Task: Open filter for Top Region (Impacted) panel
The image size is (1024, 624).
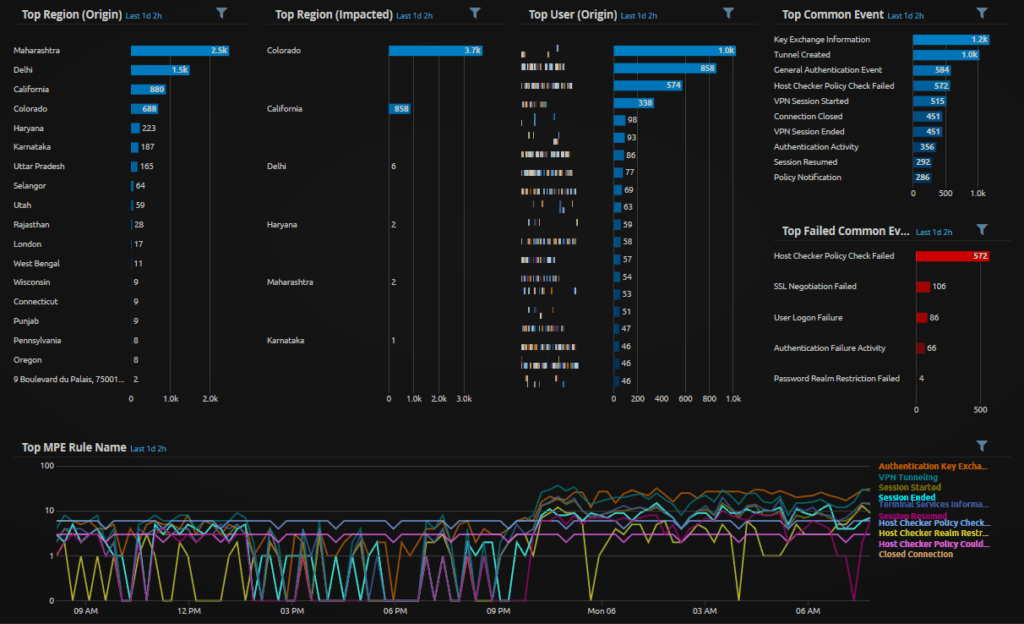Action: (x=475, y=13)
